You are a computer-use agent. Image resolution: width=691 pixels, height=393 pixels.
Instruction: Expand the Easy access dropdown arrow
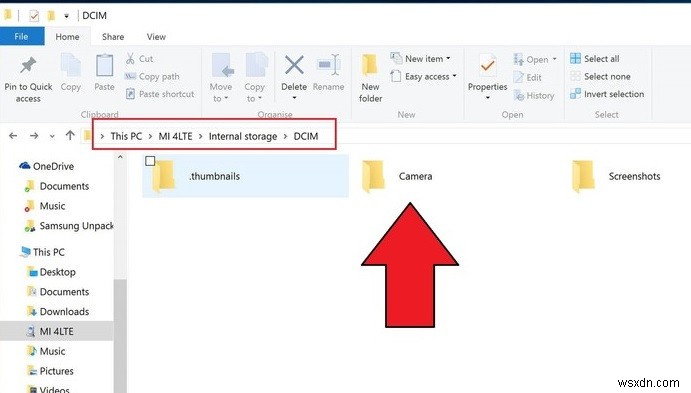click(454, 76)
